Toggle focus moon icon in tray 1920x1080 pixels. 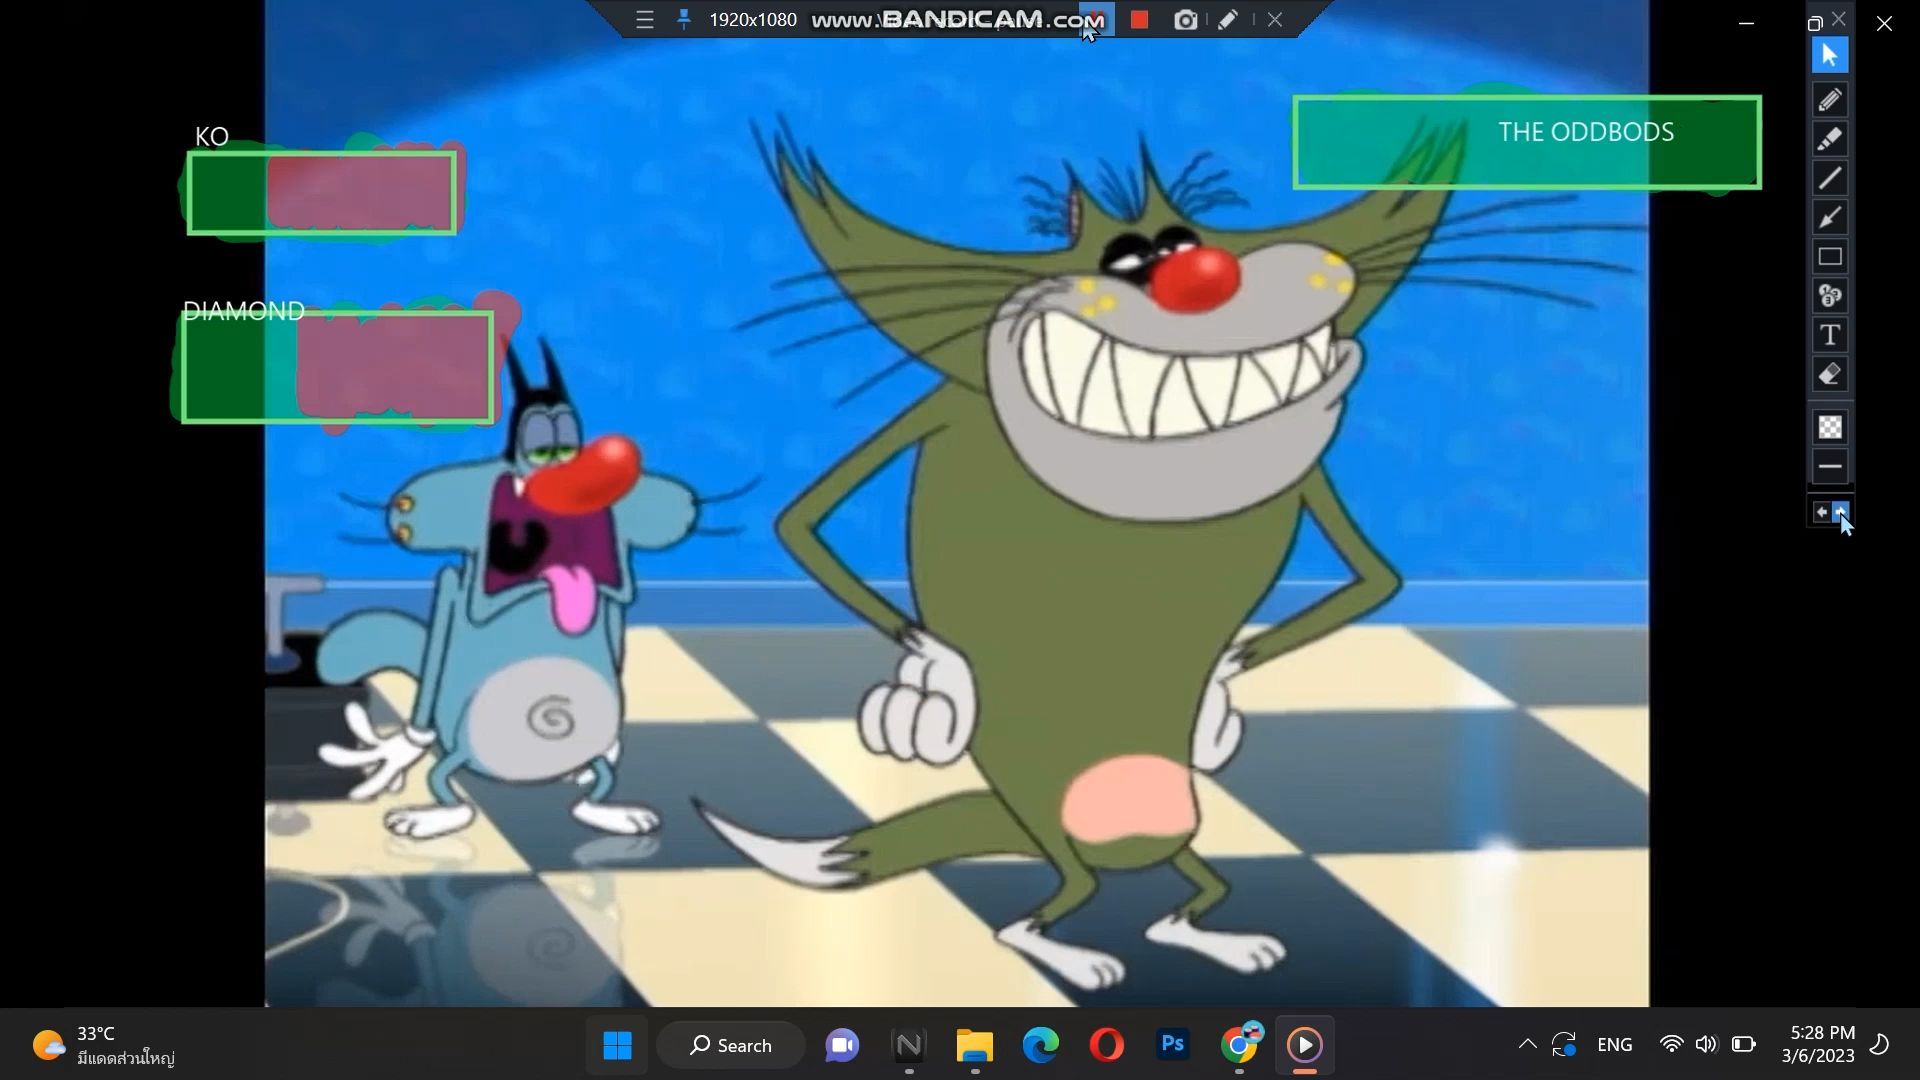coord(1880,1045)
